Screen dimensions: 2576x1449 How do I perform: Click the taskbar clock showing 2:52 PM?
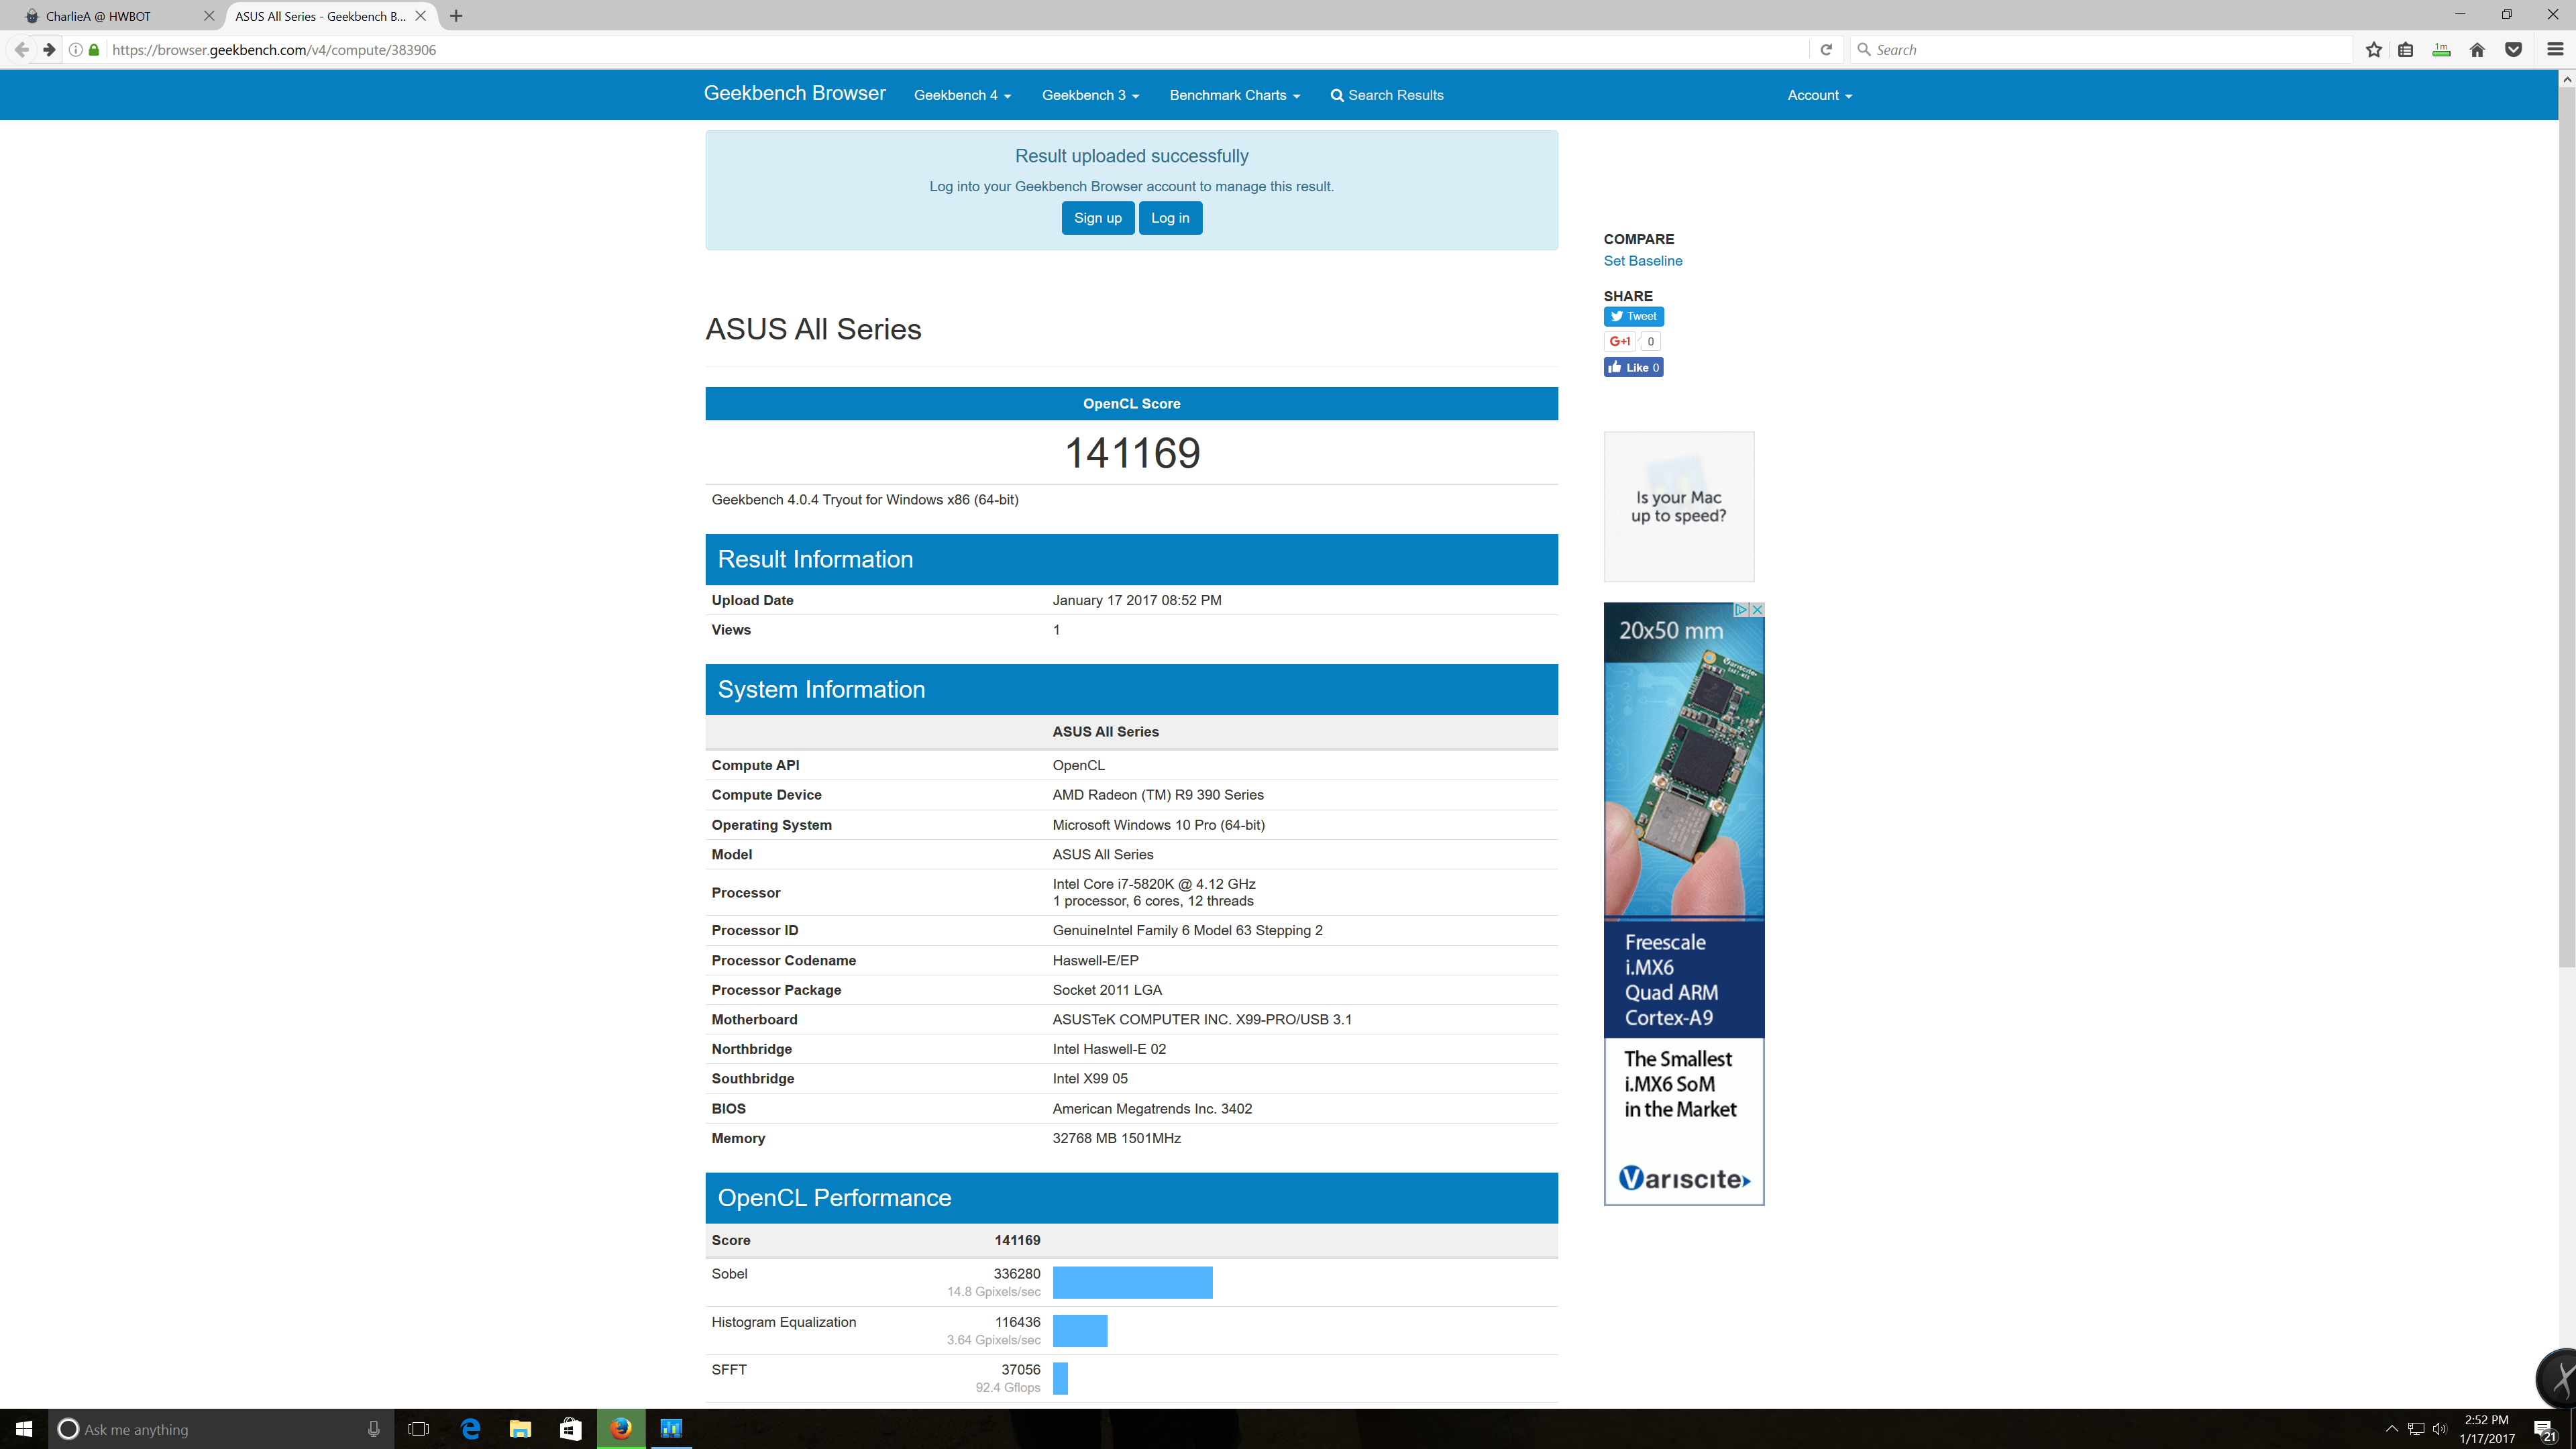coord(2486,1429)
